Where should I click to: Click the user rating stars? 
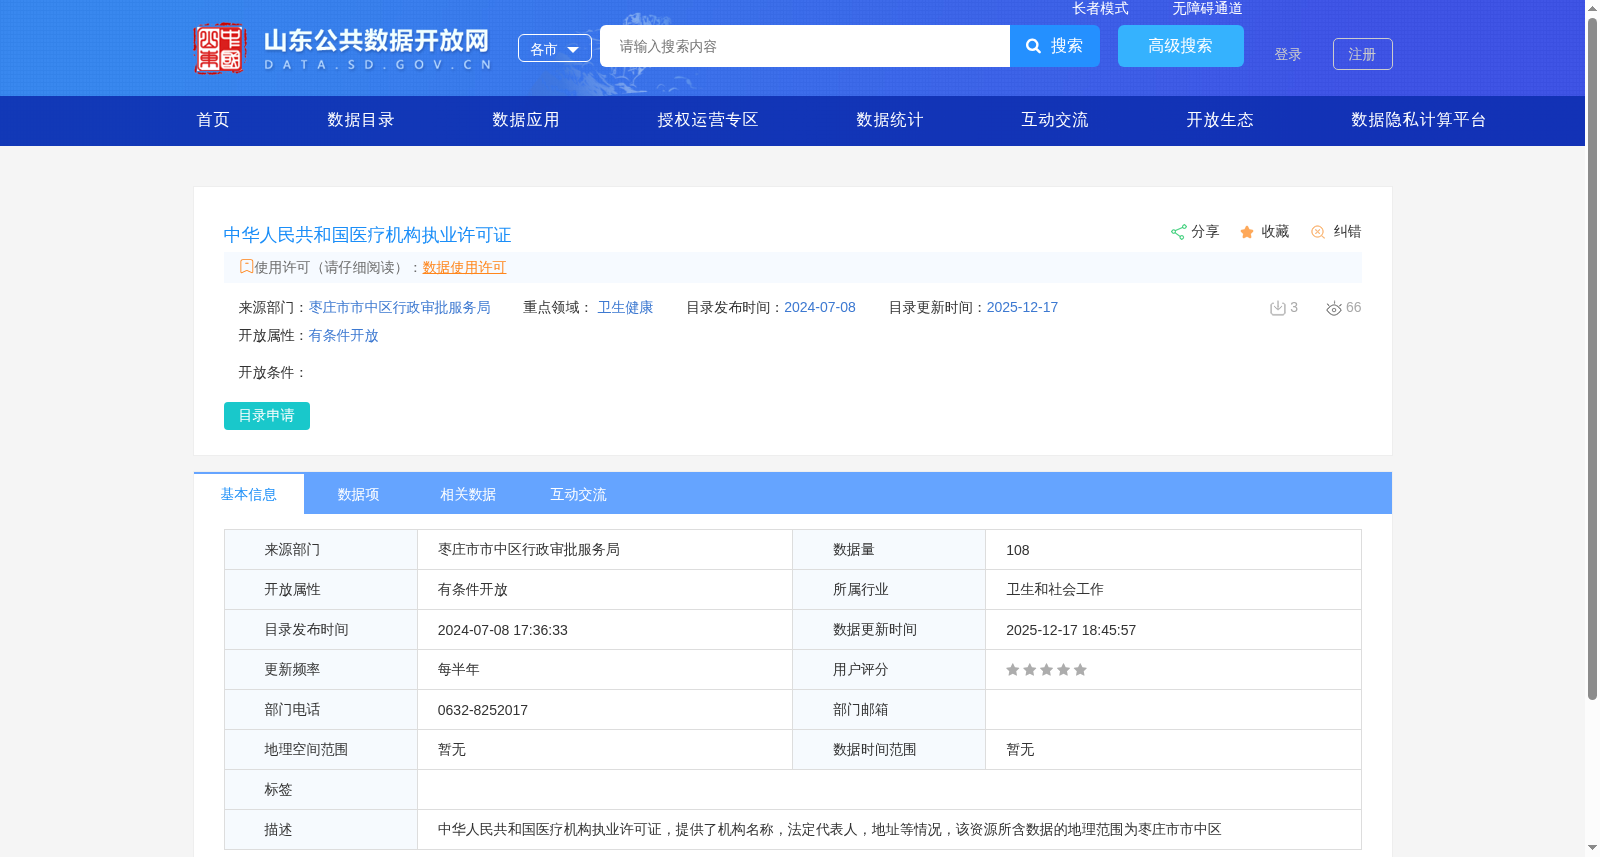1046,670
